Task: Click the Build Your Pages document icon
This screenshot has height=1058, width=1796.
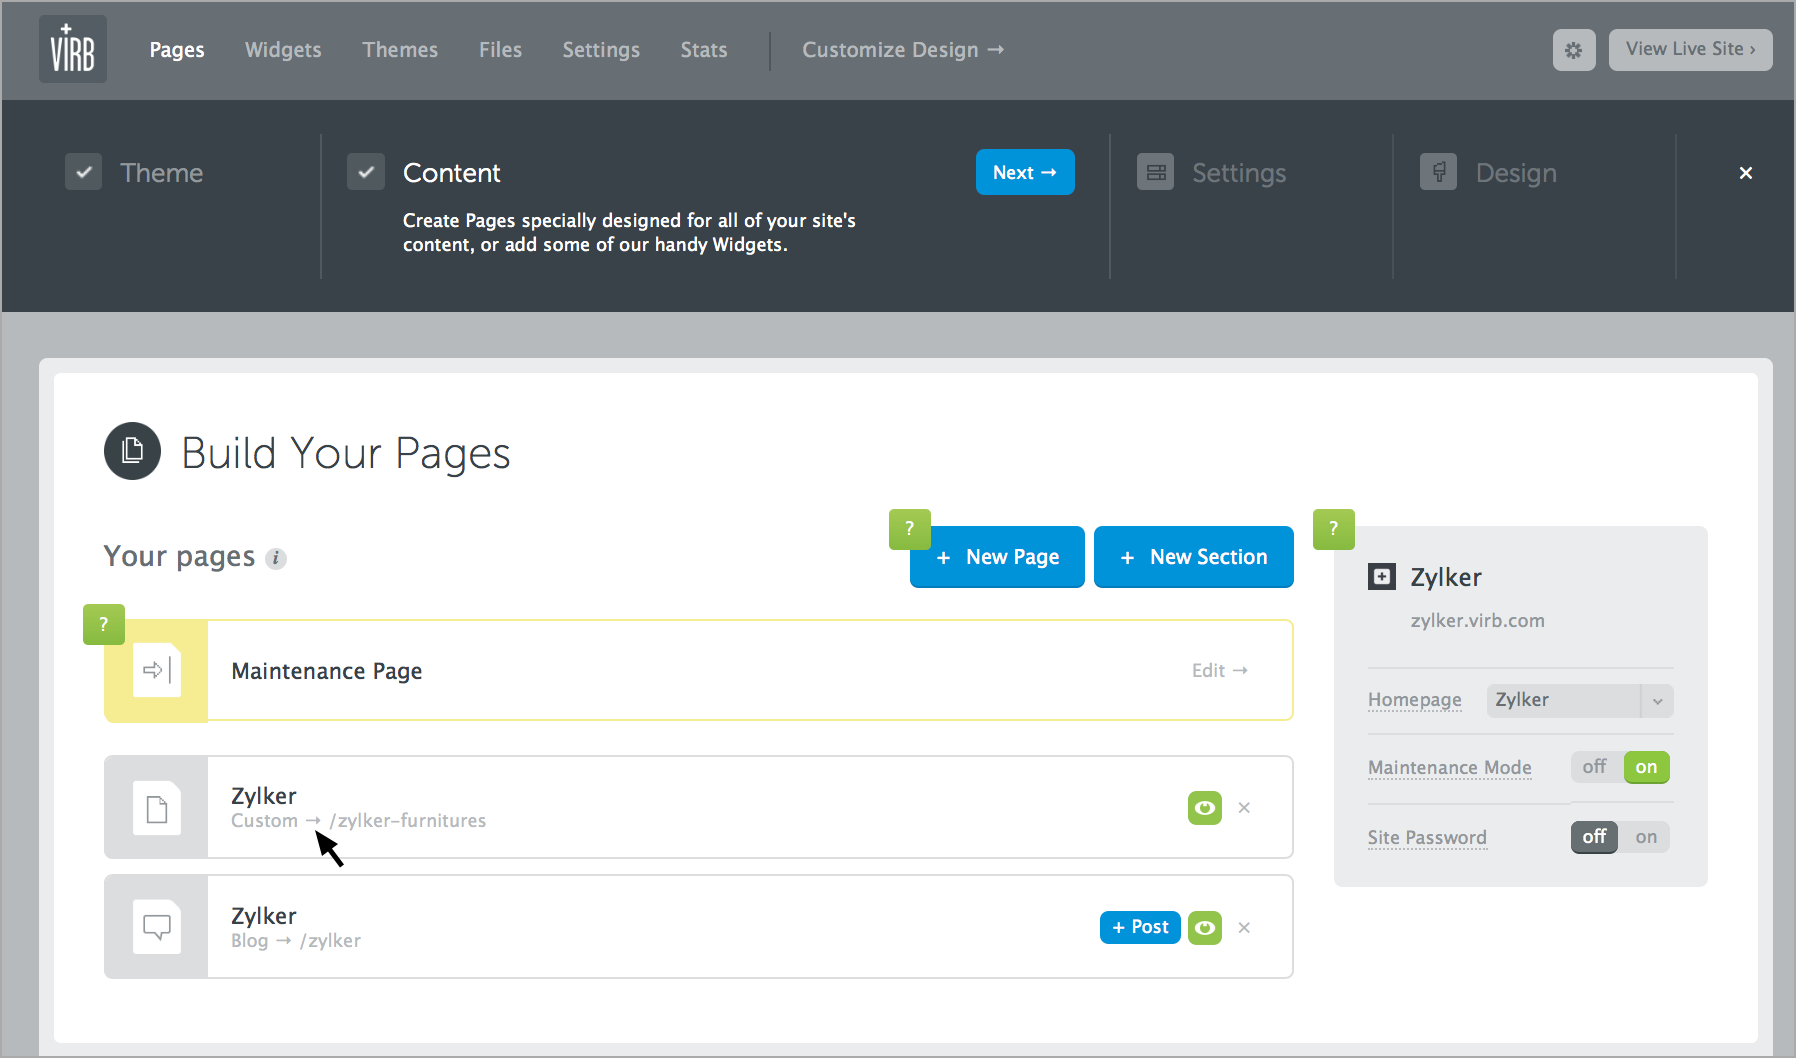Action: pos(132,452)
